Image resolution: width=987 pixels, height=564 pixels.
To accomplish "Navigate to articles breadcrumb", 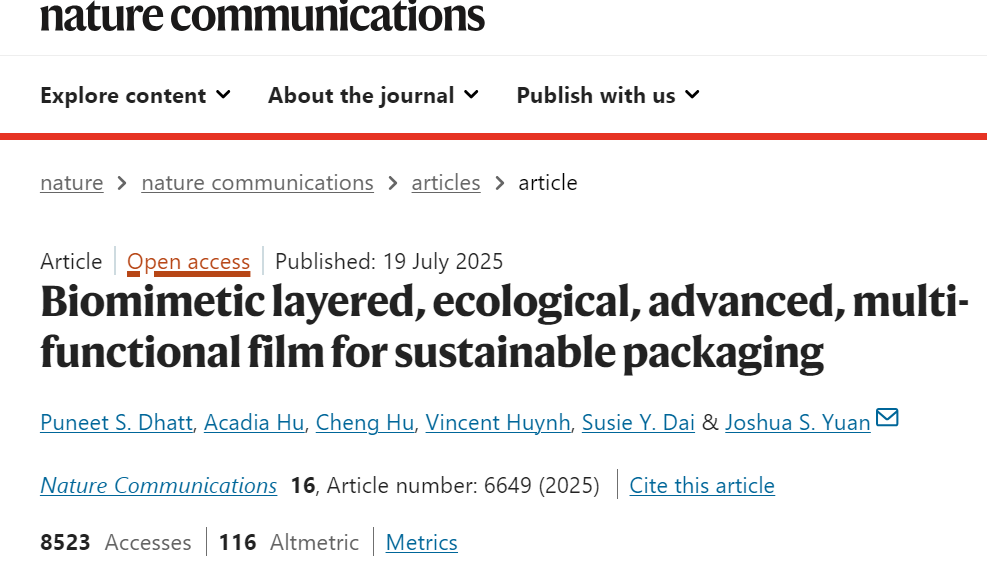I will 446,183.
